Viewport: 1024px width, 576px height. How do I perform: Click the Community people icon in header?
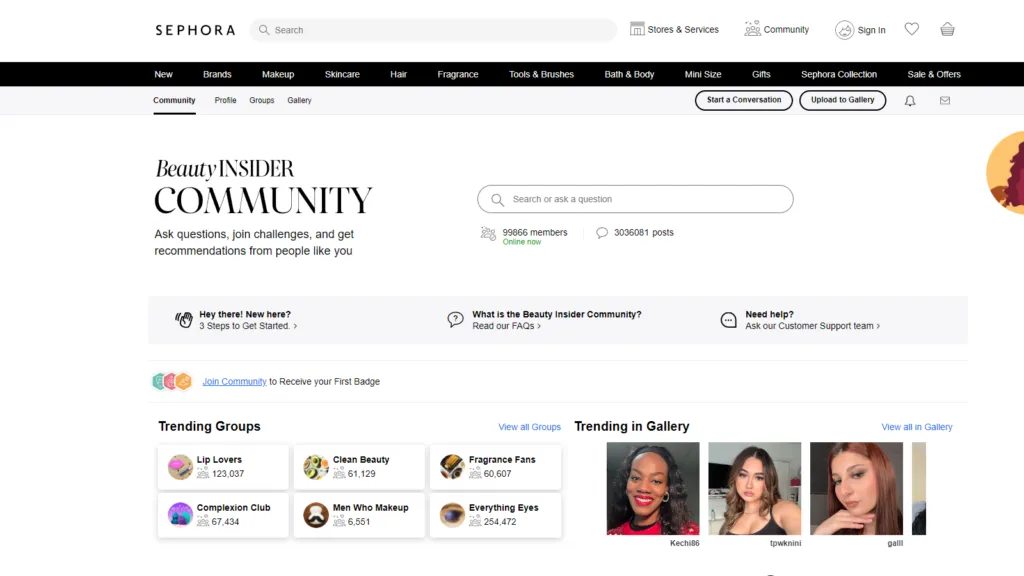point(752,29)
